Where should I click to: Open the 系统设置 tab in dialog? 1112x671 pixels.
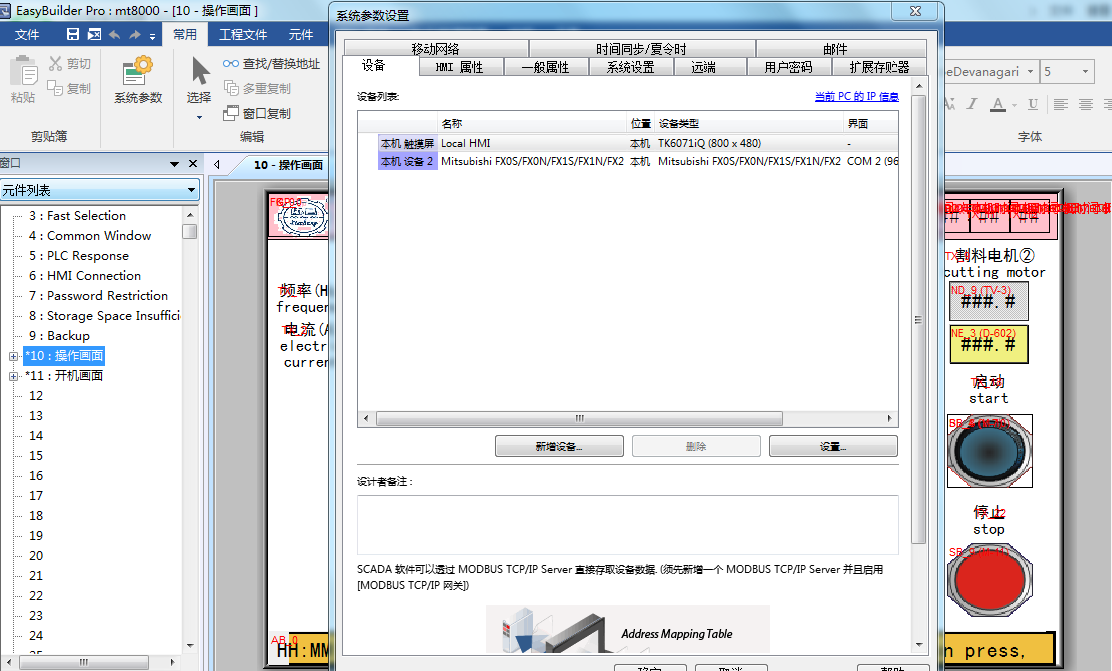[630, 67]
